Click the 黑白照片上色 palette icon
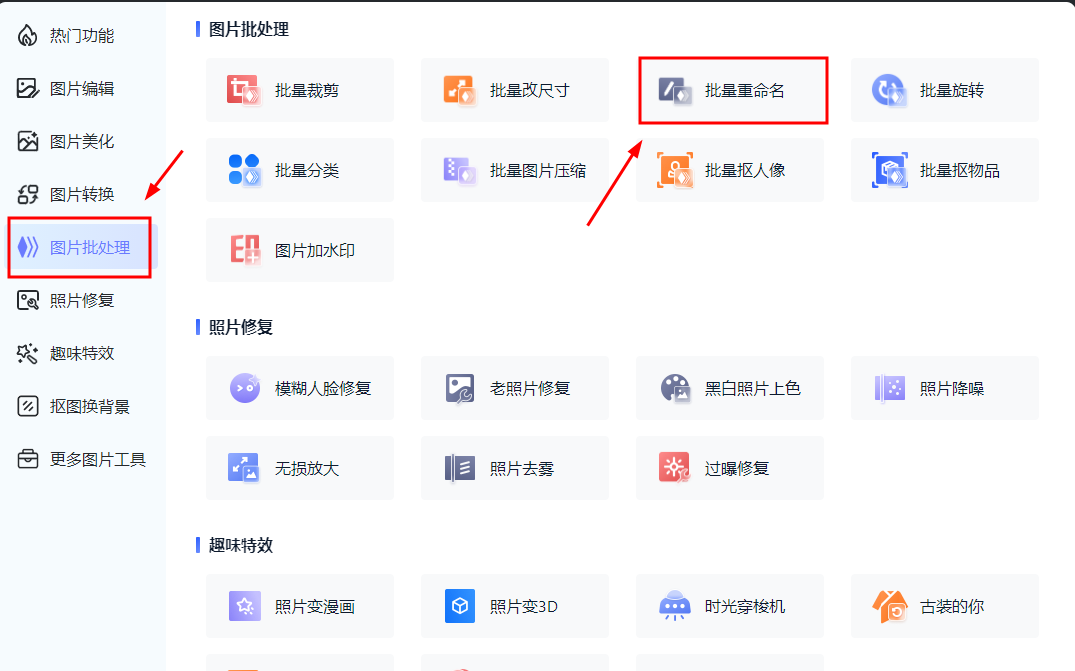Viewport: 1075px width, 671px height. [x=675, y=388]
